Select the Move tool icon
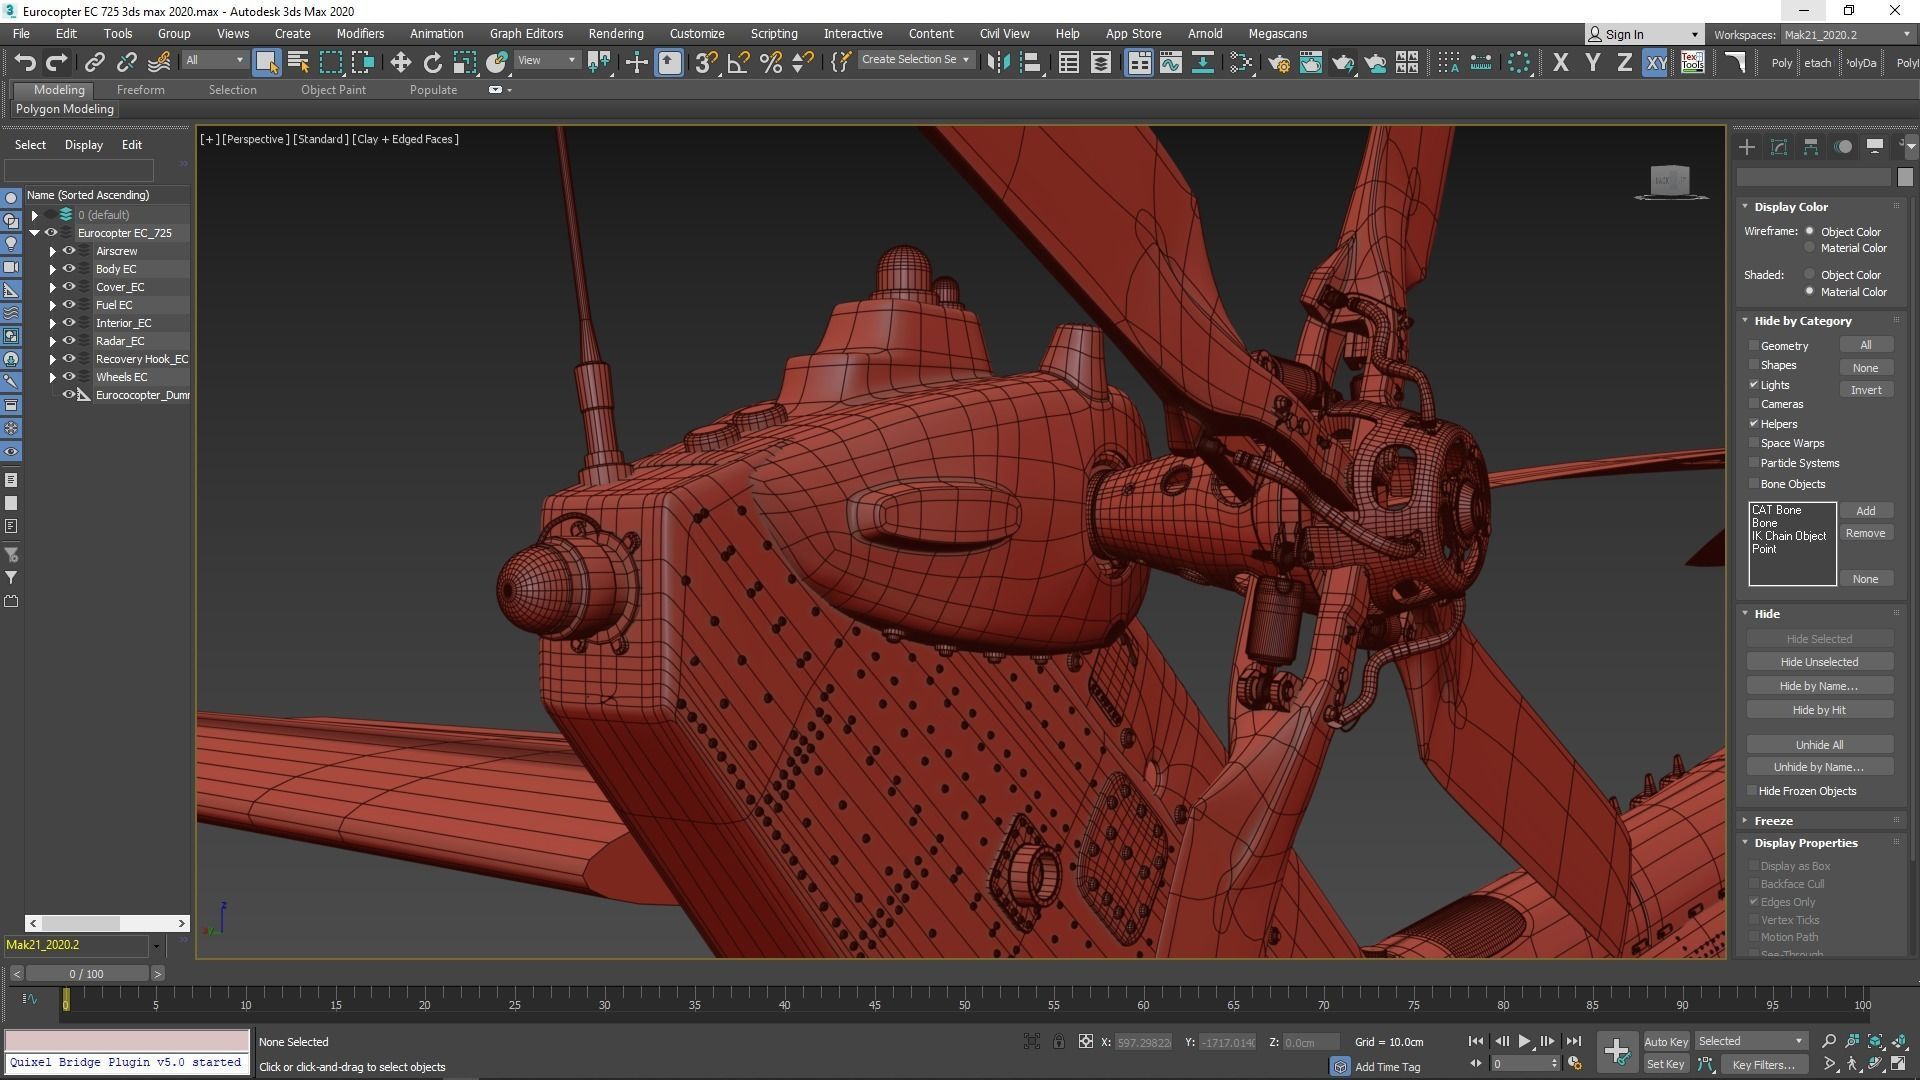 [x=400, y=63]
